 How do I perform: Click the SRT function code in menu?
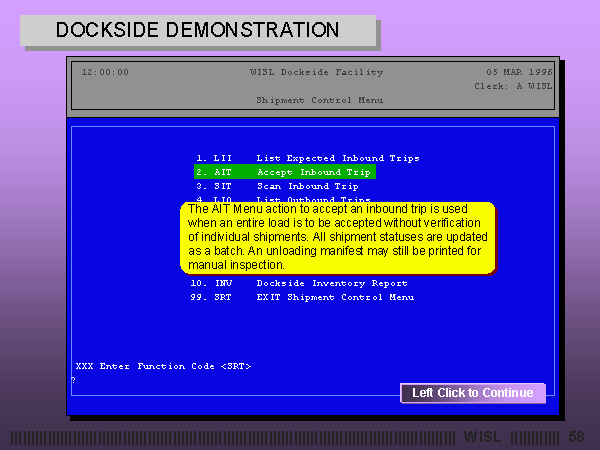(x=222, y=297)
